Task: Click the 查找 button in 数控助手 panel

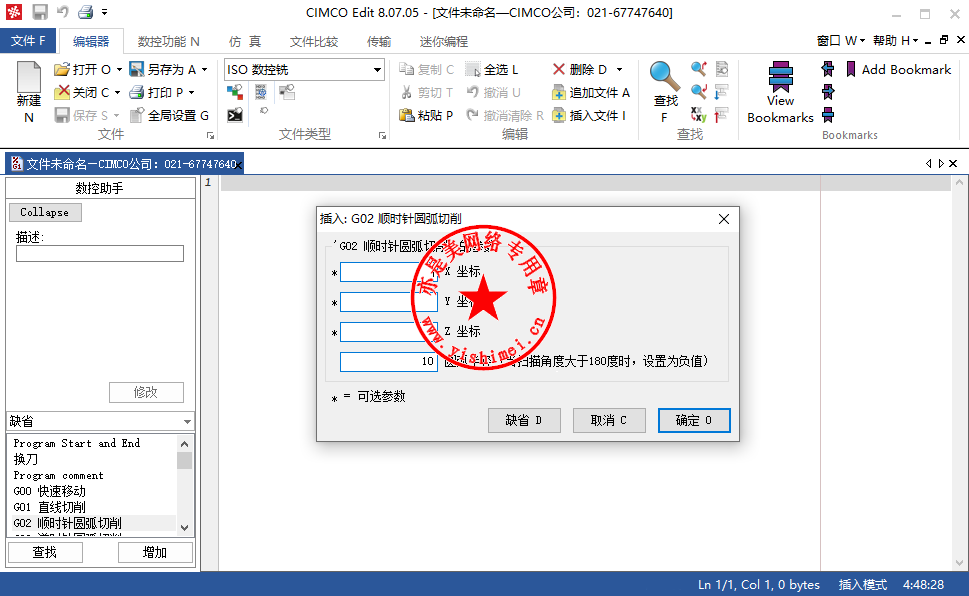Action: pyautogui.click(x=45, y=552)
